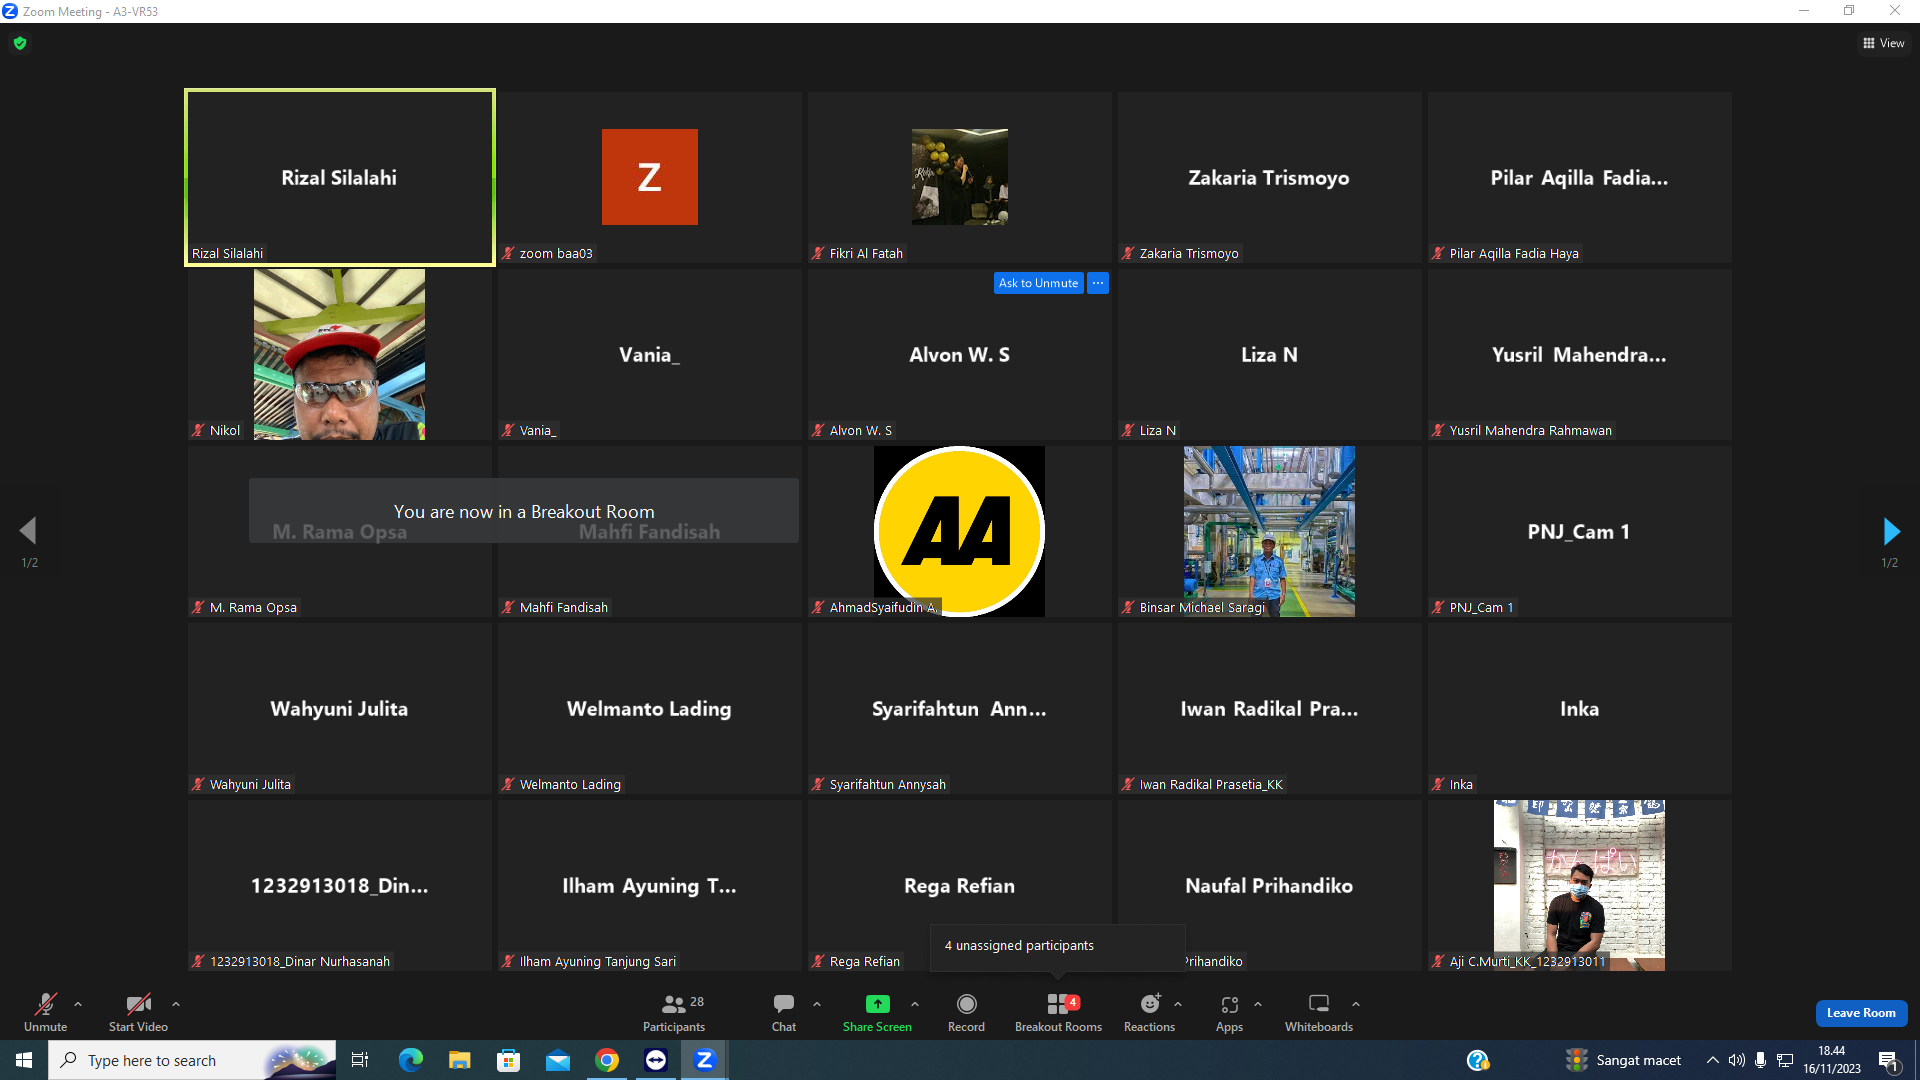This screenshot has width=1920, height=1080.
Task: Go to previous page of participants
Action: coord(28,531)
